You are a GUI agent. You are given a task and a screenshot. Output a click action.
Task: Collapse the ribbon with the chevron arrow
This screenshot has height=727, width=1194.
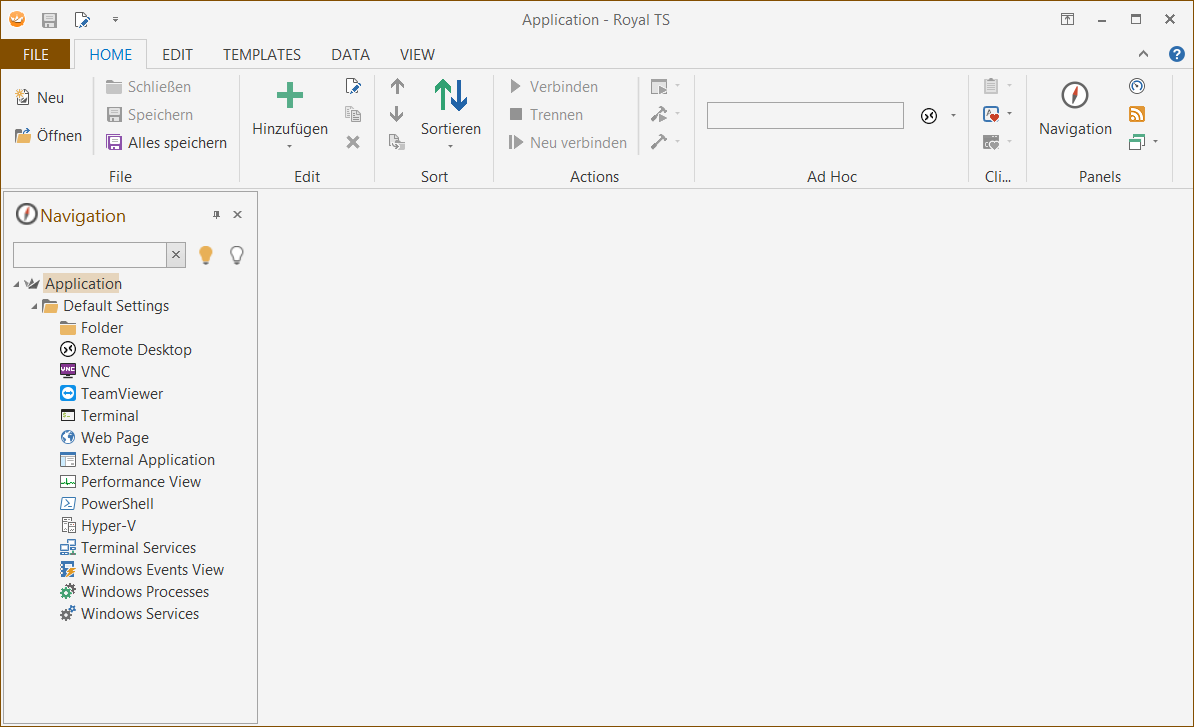(x=1143, y=54)
